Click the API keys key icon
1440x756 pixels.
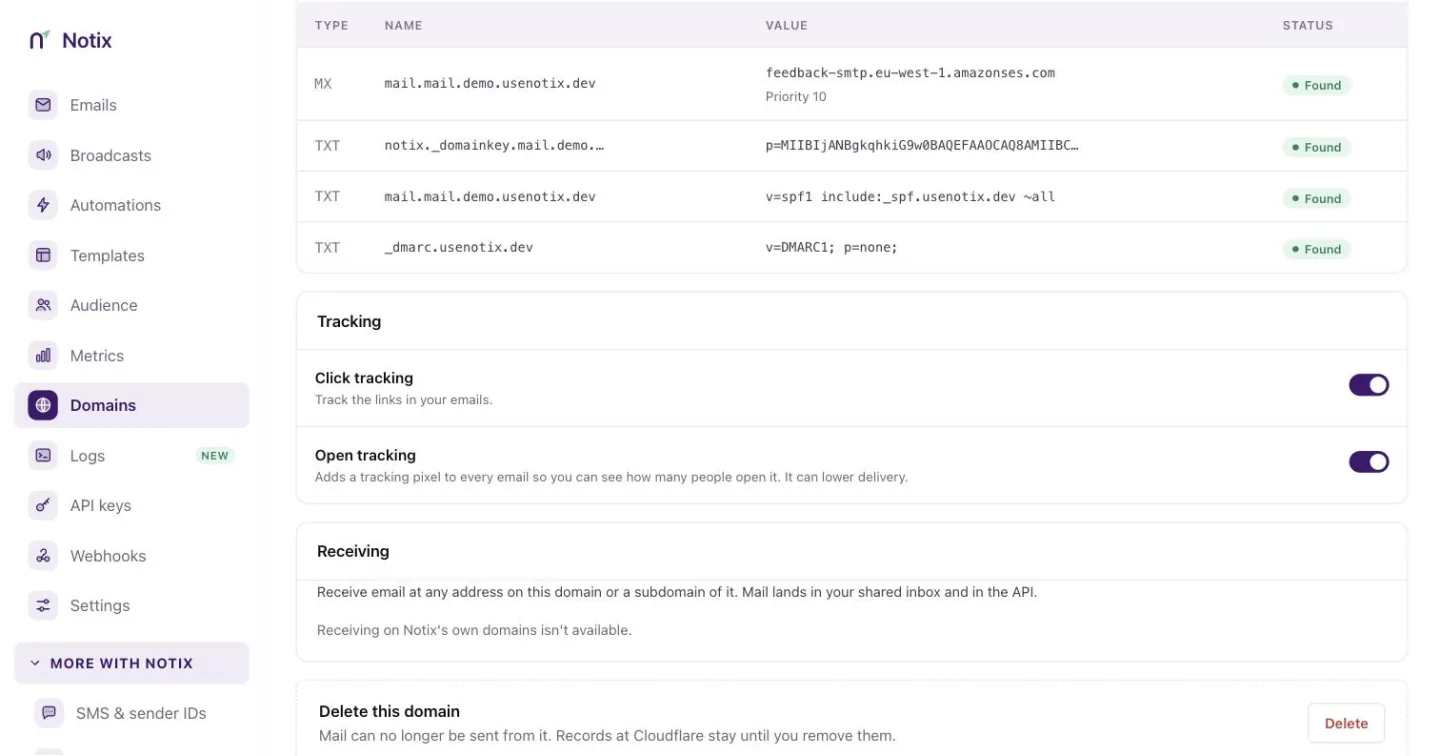(x=43, y=505)
